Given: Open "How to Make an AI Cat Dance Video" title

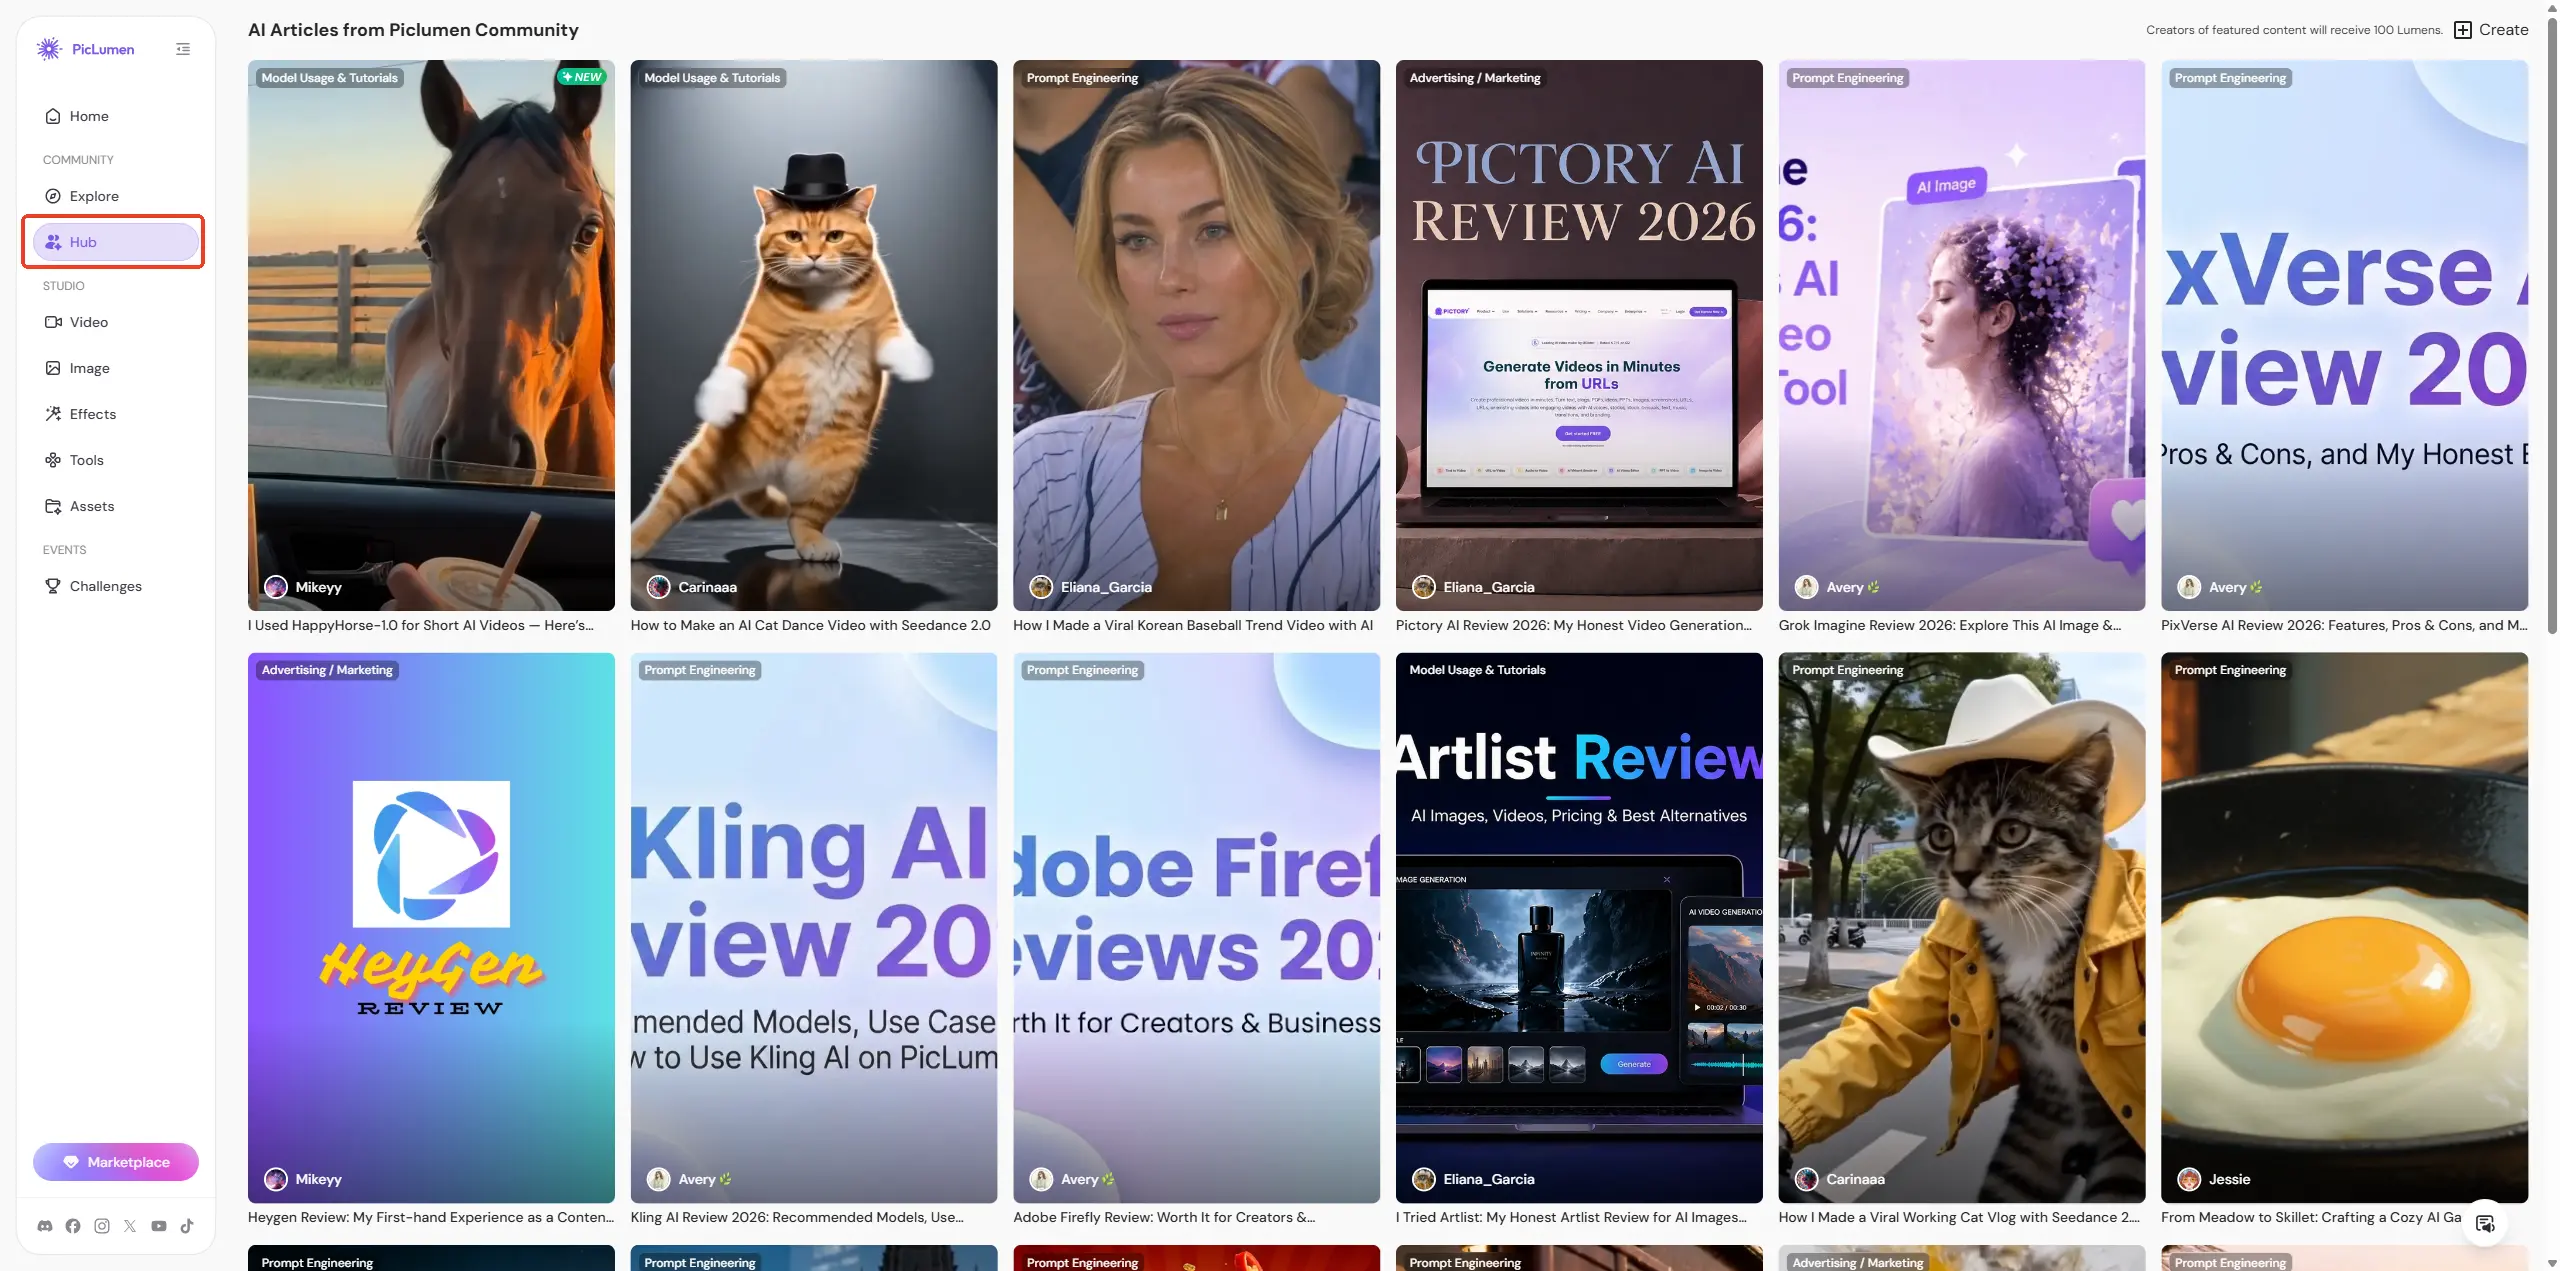Looking at the screenshot, I should click(x=811, y=625).
